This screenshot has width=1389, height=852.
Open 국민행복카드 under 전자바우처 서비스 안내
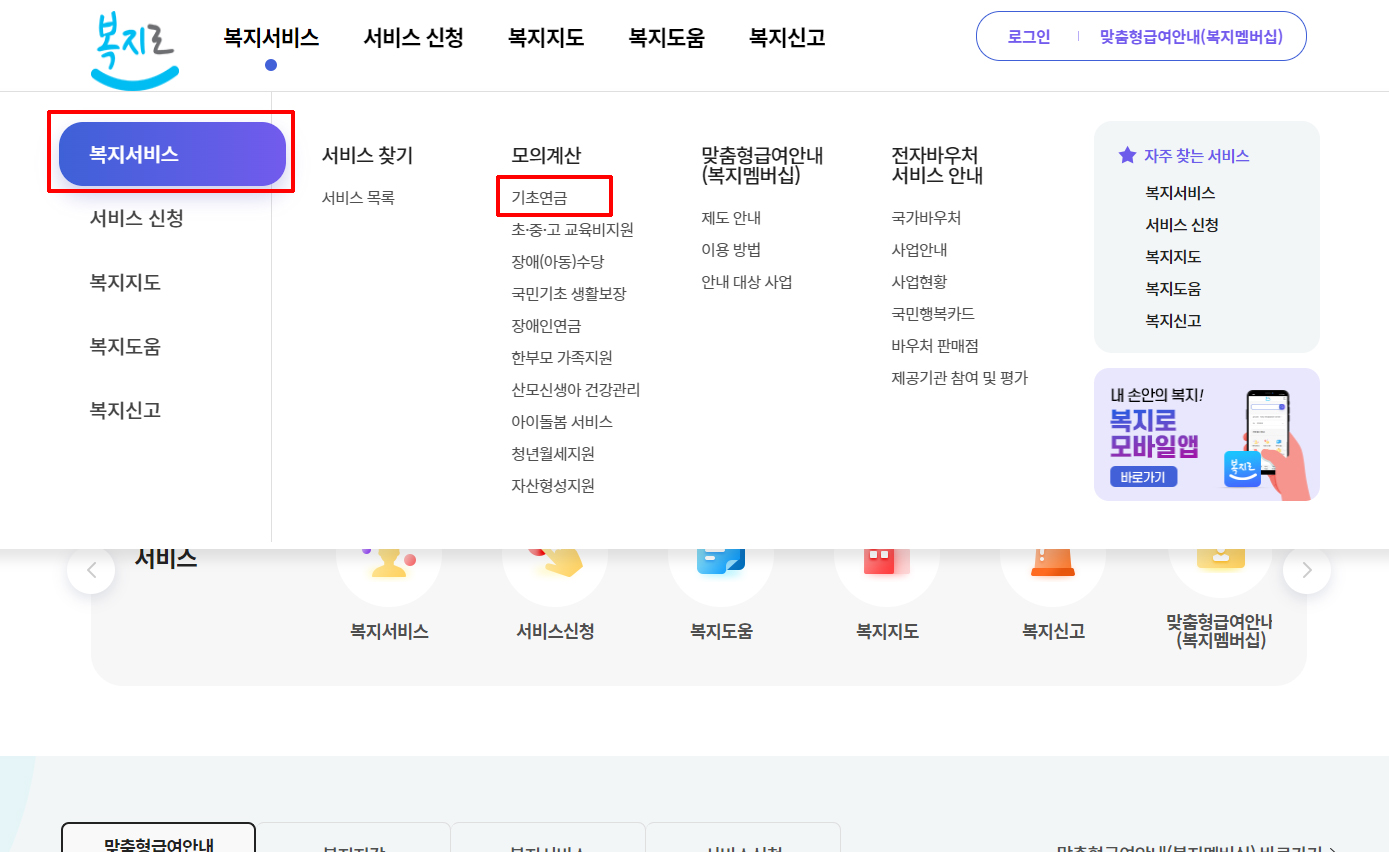(932, 313)
